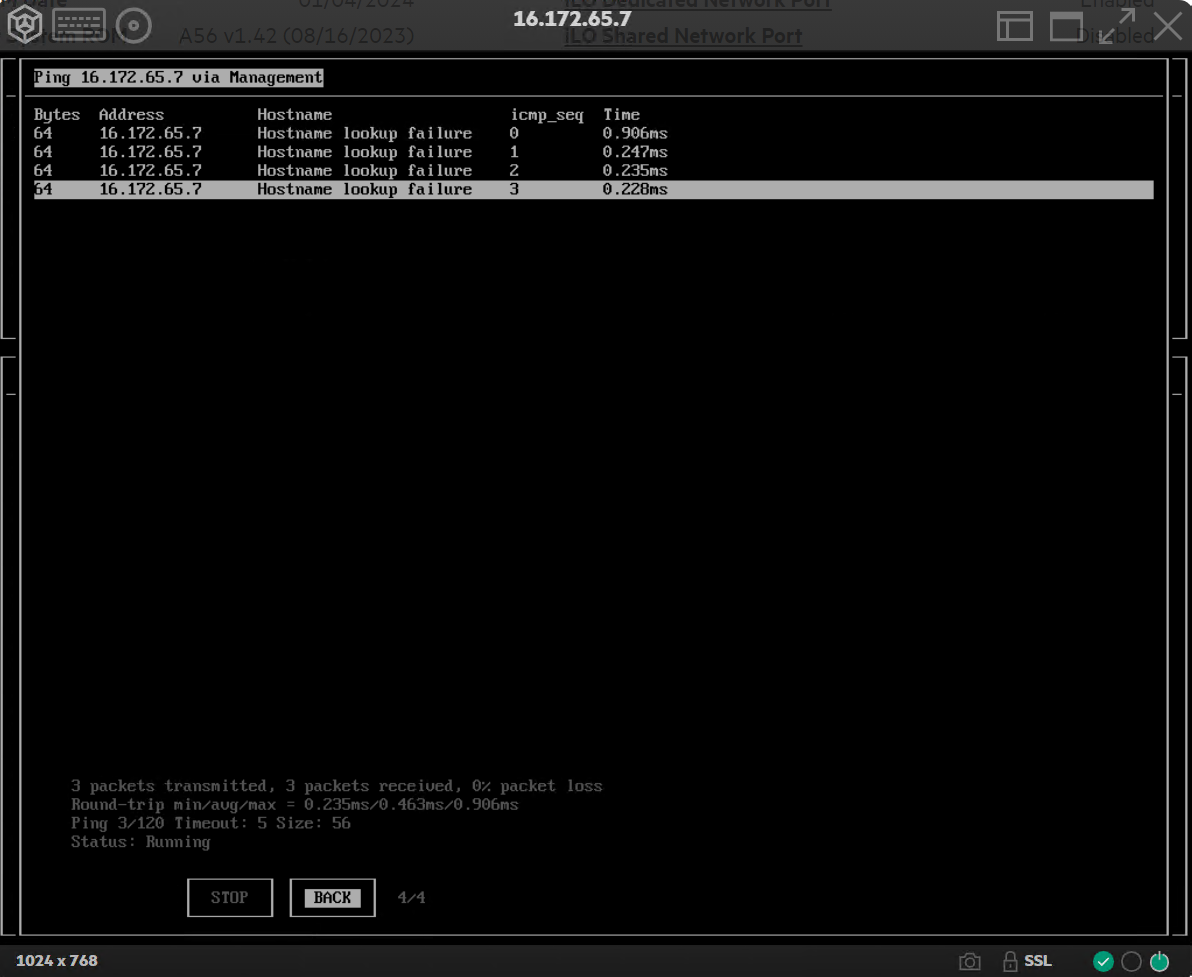
Task: Close the remote console with X
Action: point(1168,26)
